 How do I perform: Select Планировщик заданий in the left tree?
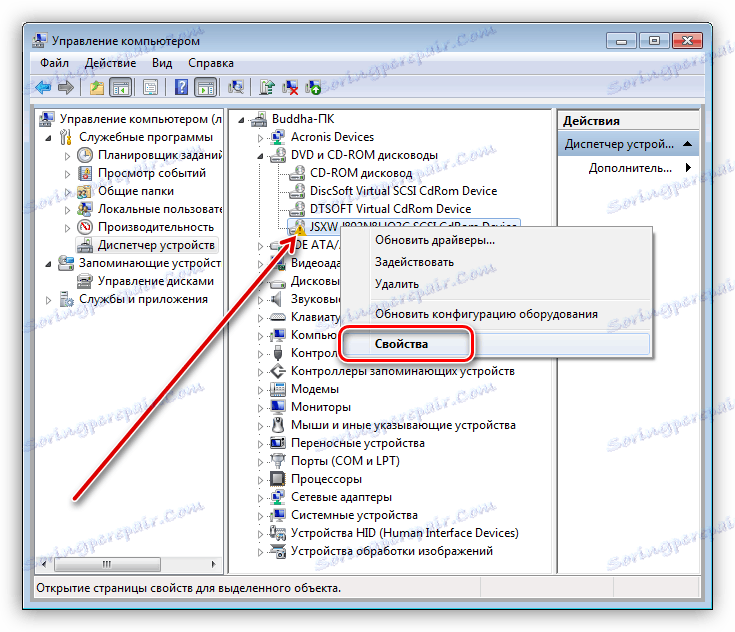[159, 155]
